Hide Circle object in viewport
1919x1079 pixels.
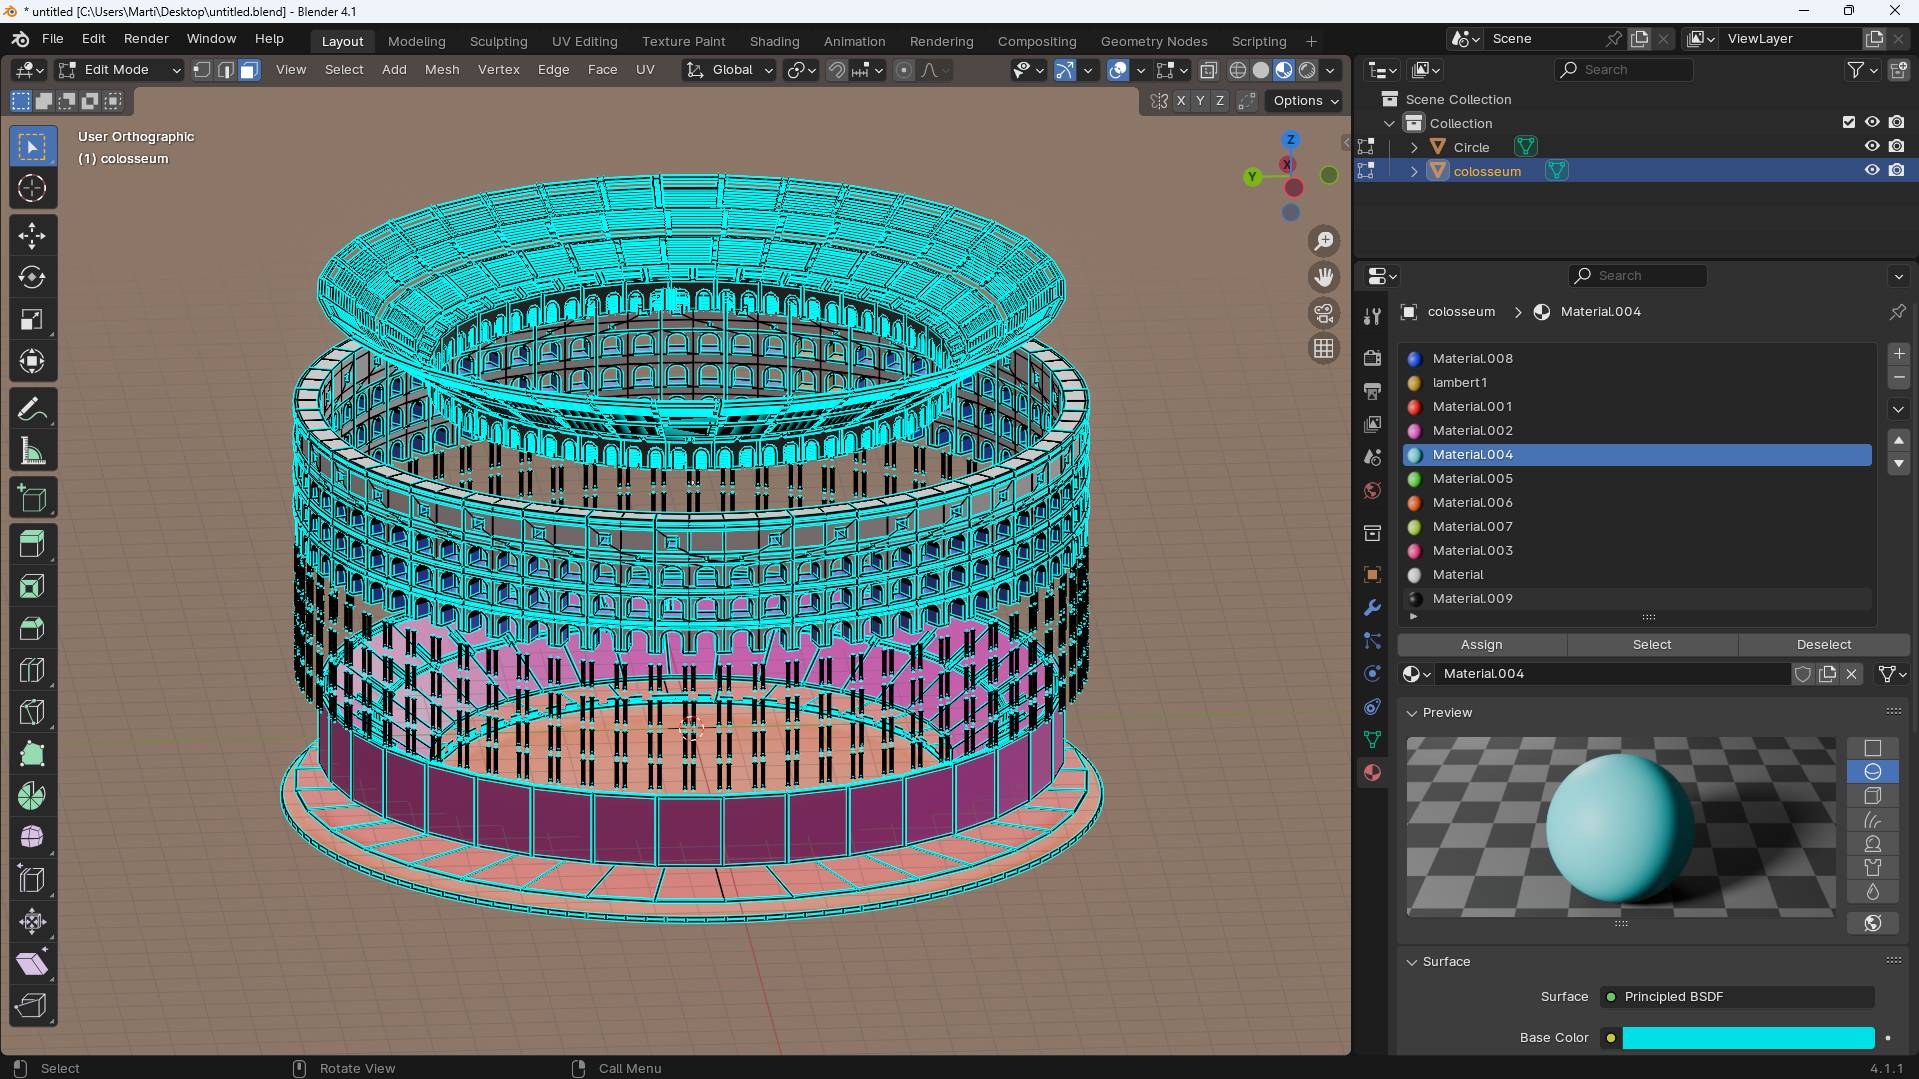1872,146
